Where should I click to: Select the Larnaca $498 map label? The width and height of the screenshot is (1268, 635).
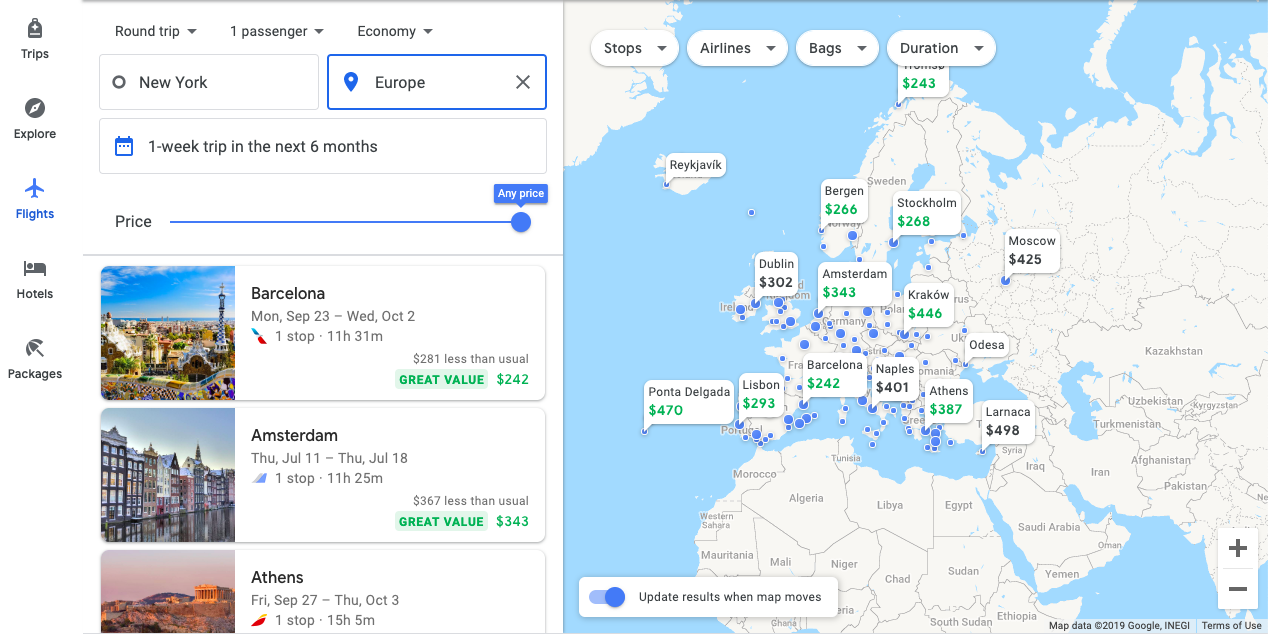point(1007,421)
